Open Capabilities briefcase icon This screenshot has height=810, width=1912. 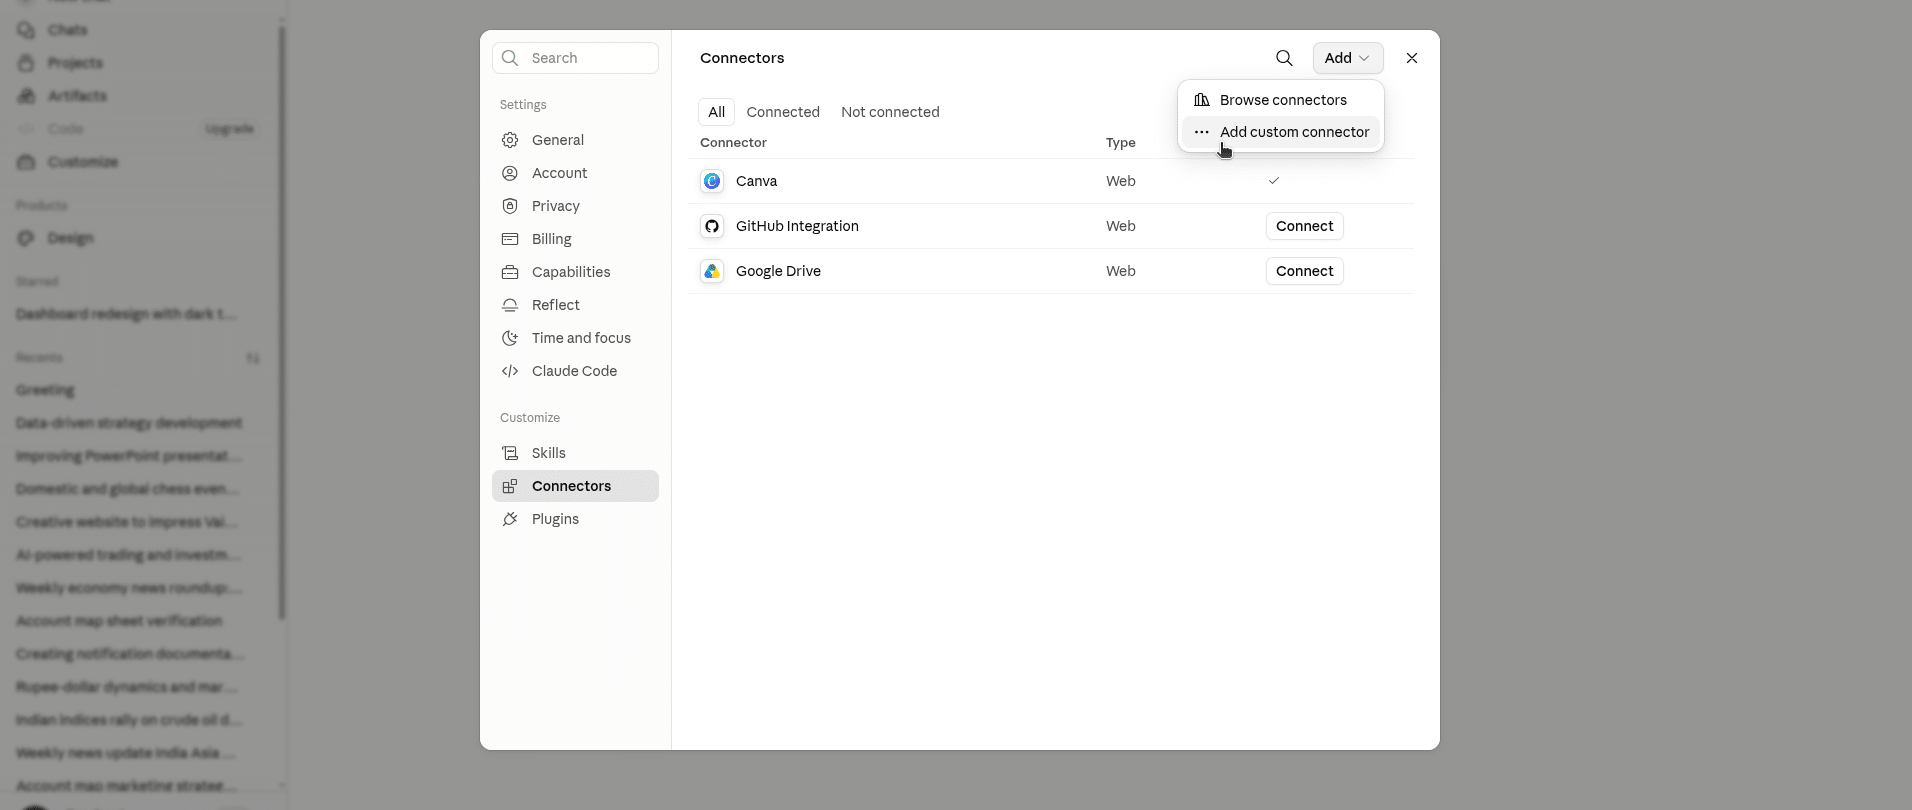510,272
